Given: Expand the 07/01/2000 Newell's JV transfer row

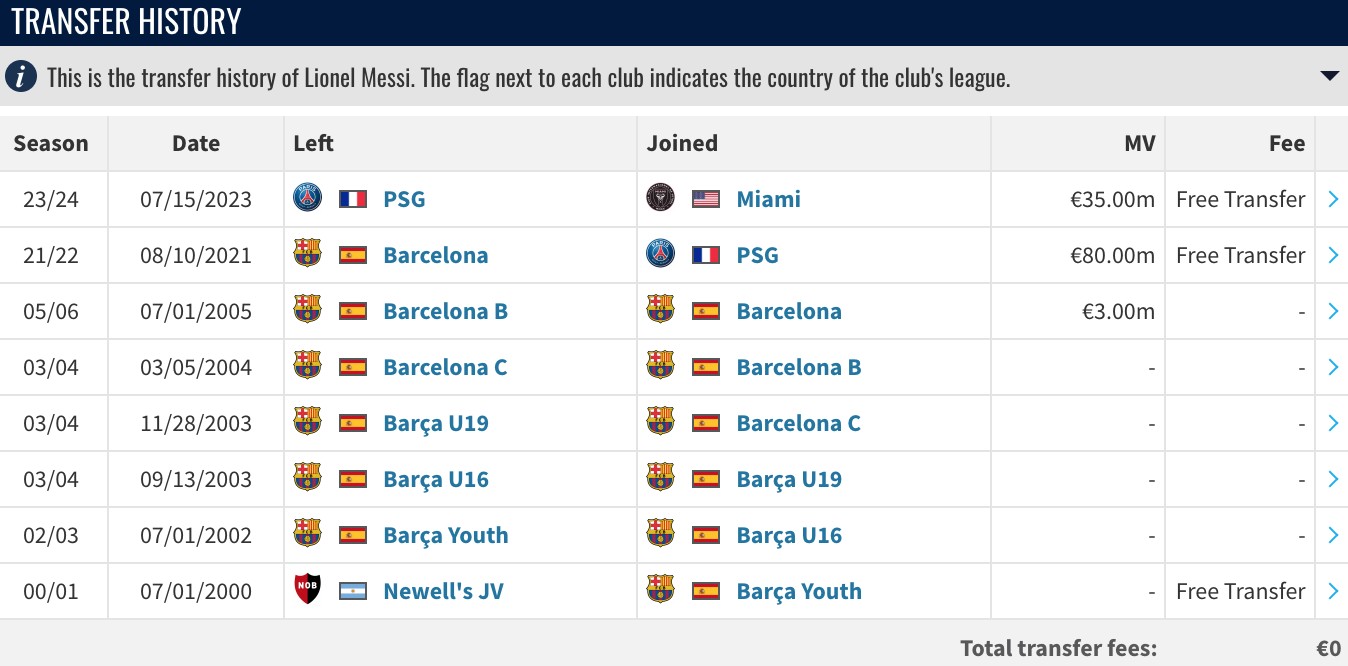Looking at the screenshot, I should pos(1332,591).
